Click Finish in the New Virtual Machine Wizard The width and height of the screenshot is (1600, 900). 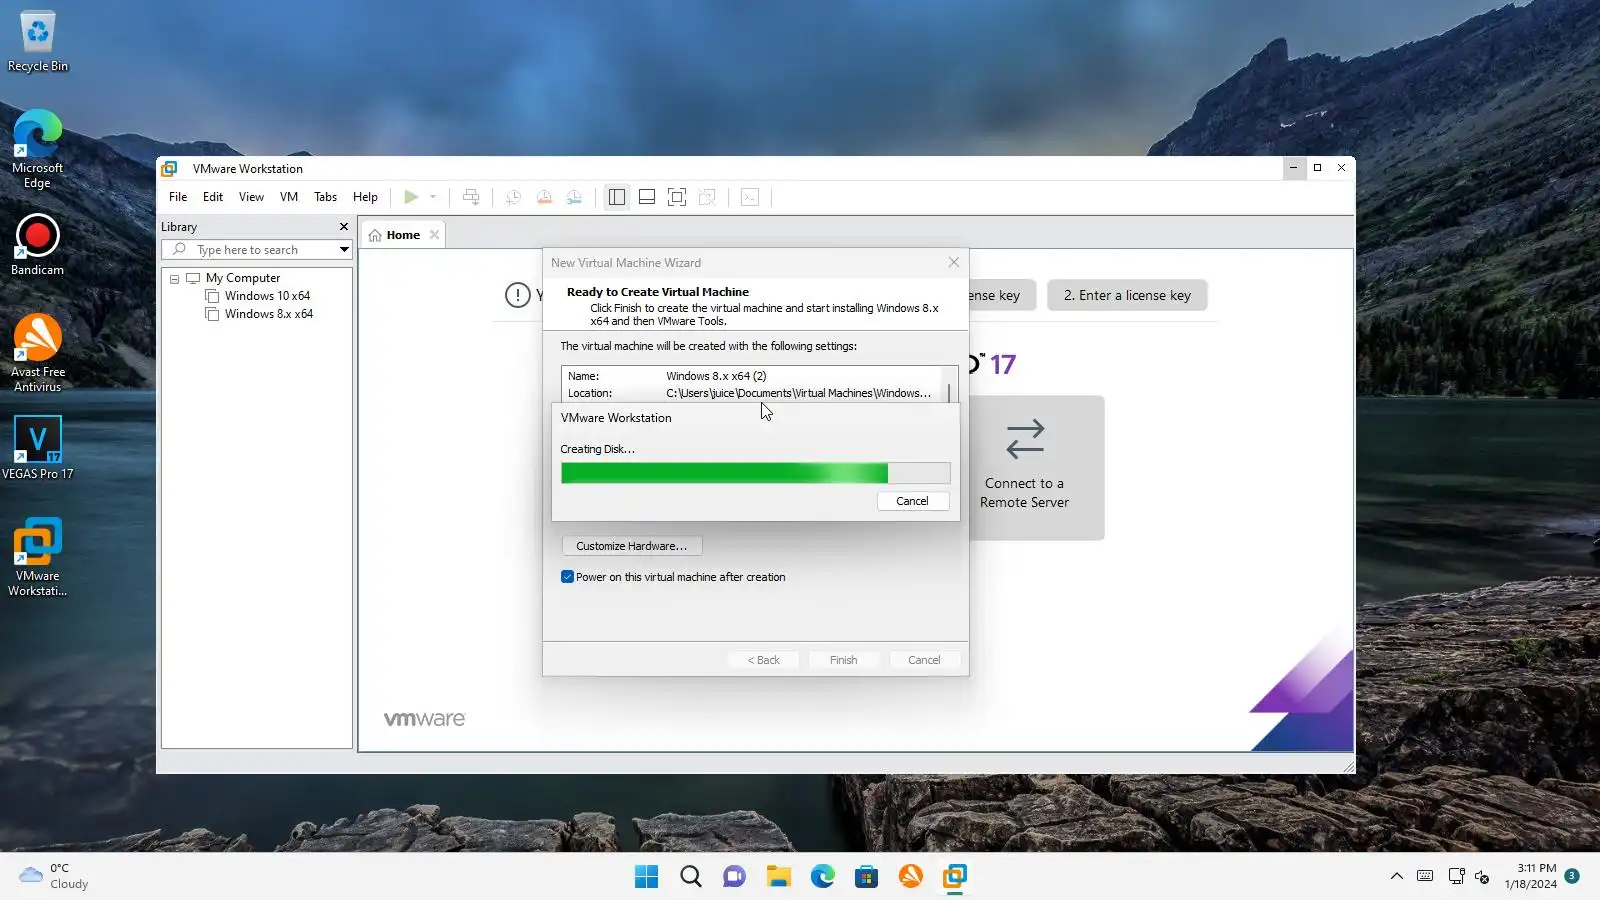point(843,660)
